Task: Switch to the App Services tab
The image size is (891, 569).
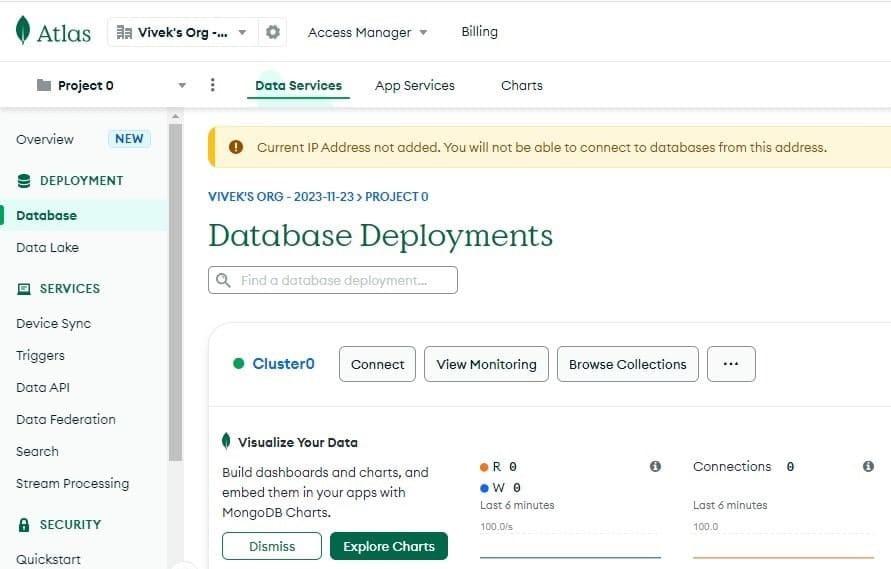Action: [x=414, y=85]
